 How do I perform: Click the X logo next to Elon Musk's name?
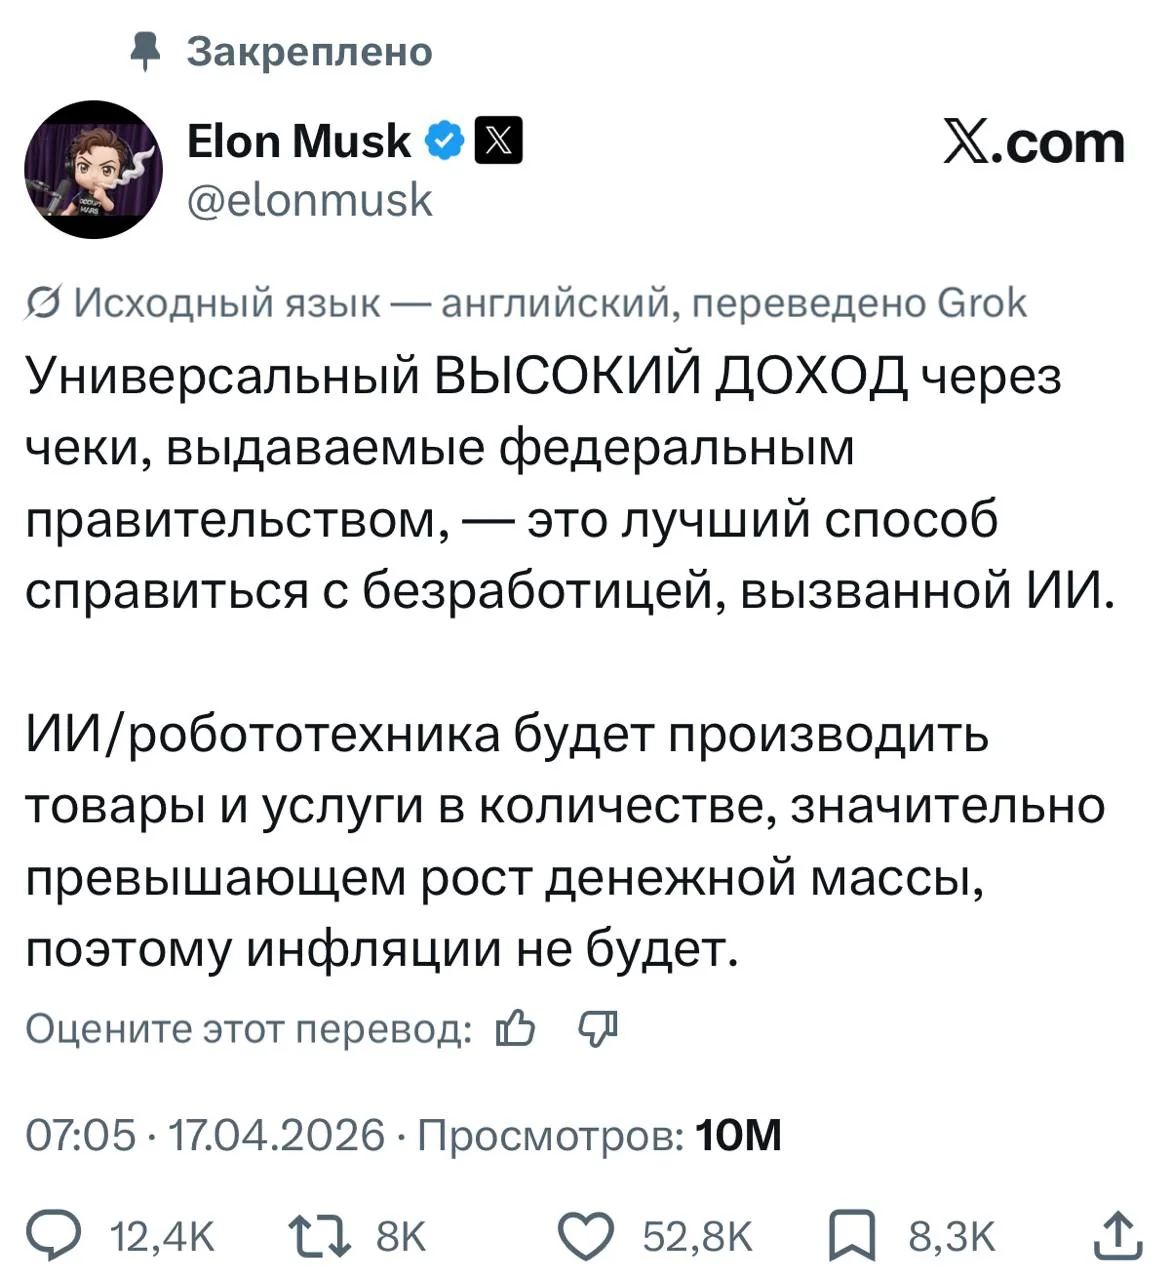tap(497, 141)
